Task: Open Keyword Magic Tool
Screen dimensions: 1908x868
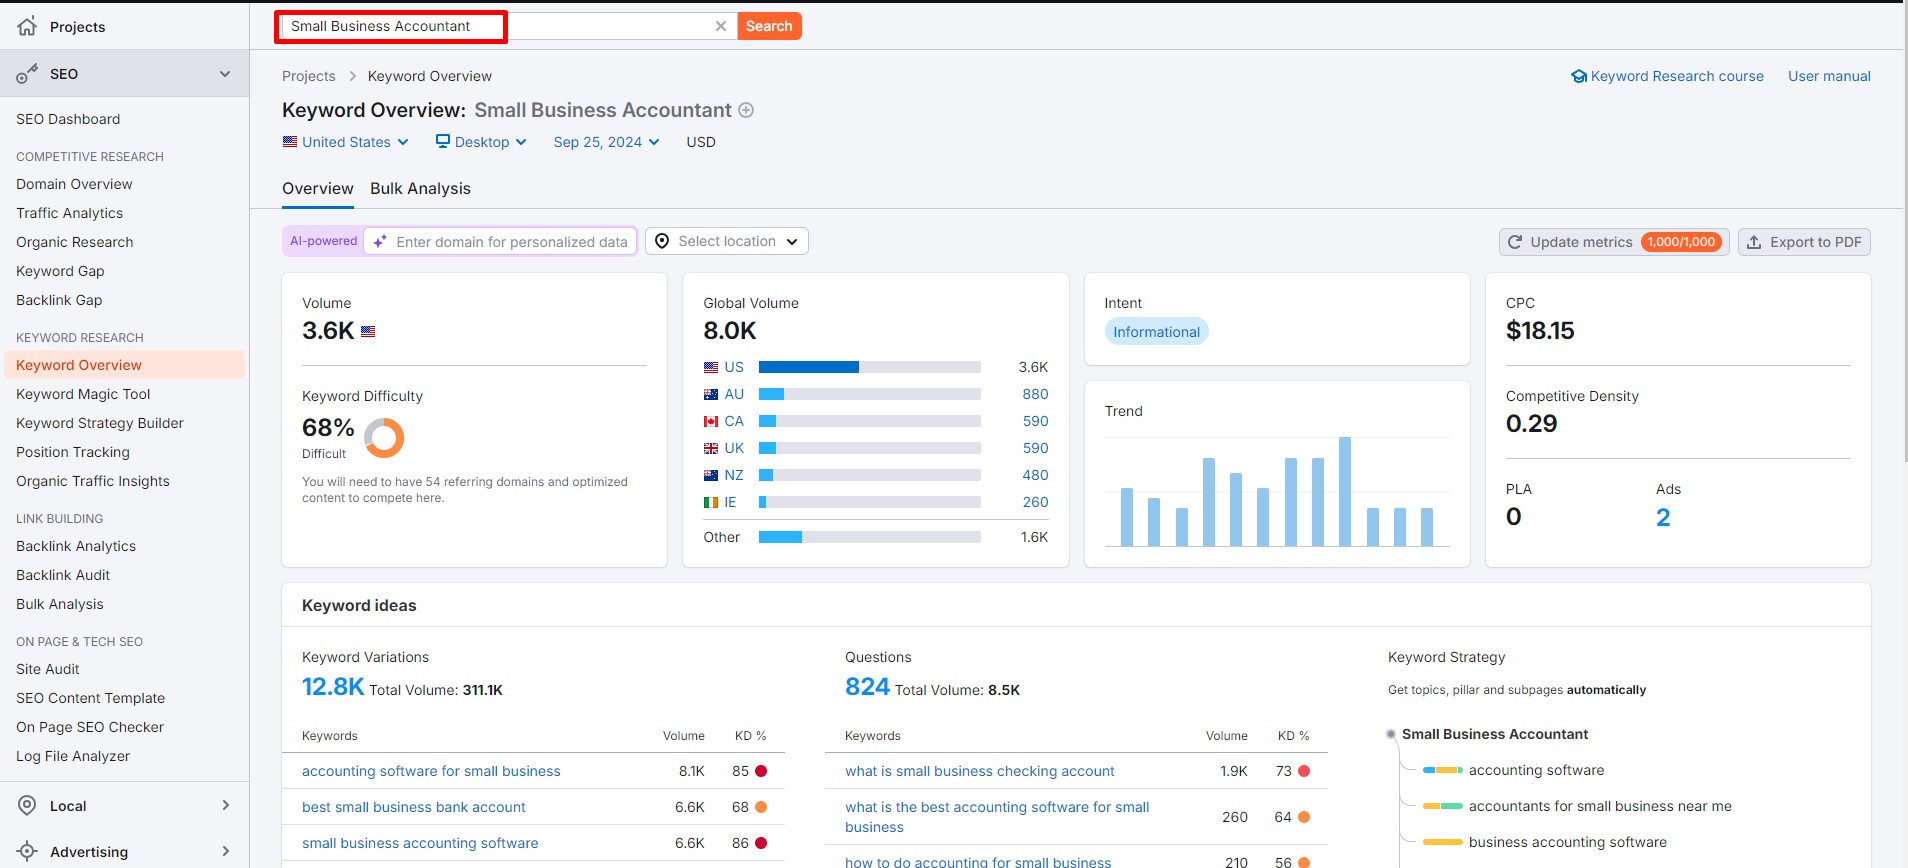Action: pyautogui.click(x=83, y=394)
